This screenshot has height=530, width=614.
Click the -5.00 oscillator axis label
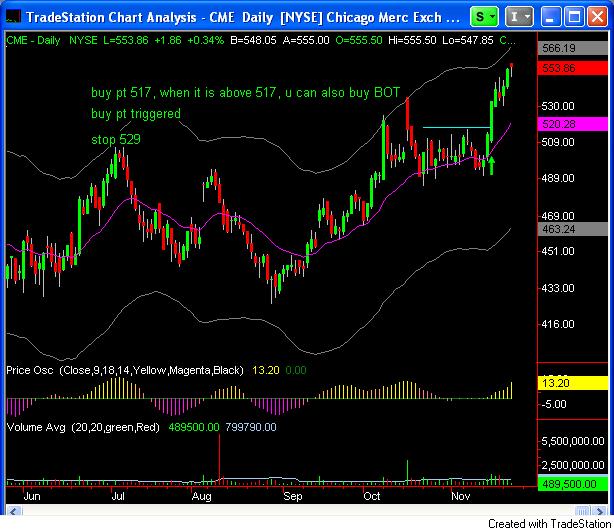[x=554, y=404]
